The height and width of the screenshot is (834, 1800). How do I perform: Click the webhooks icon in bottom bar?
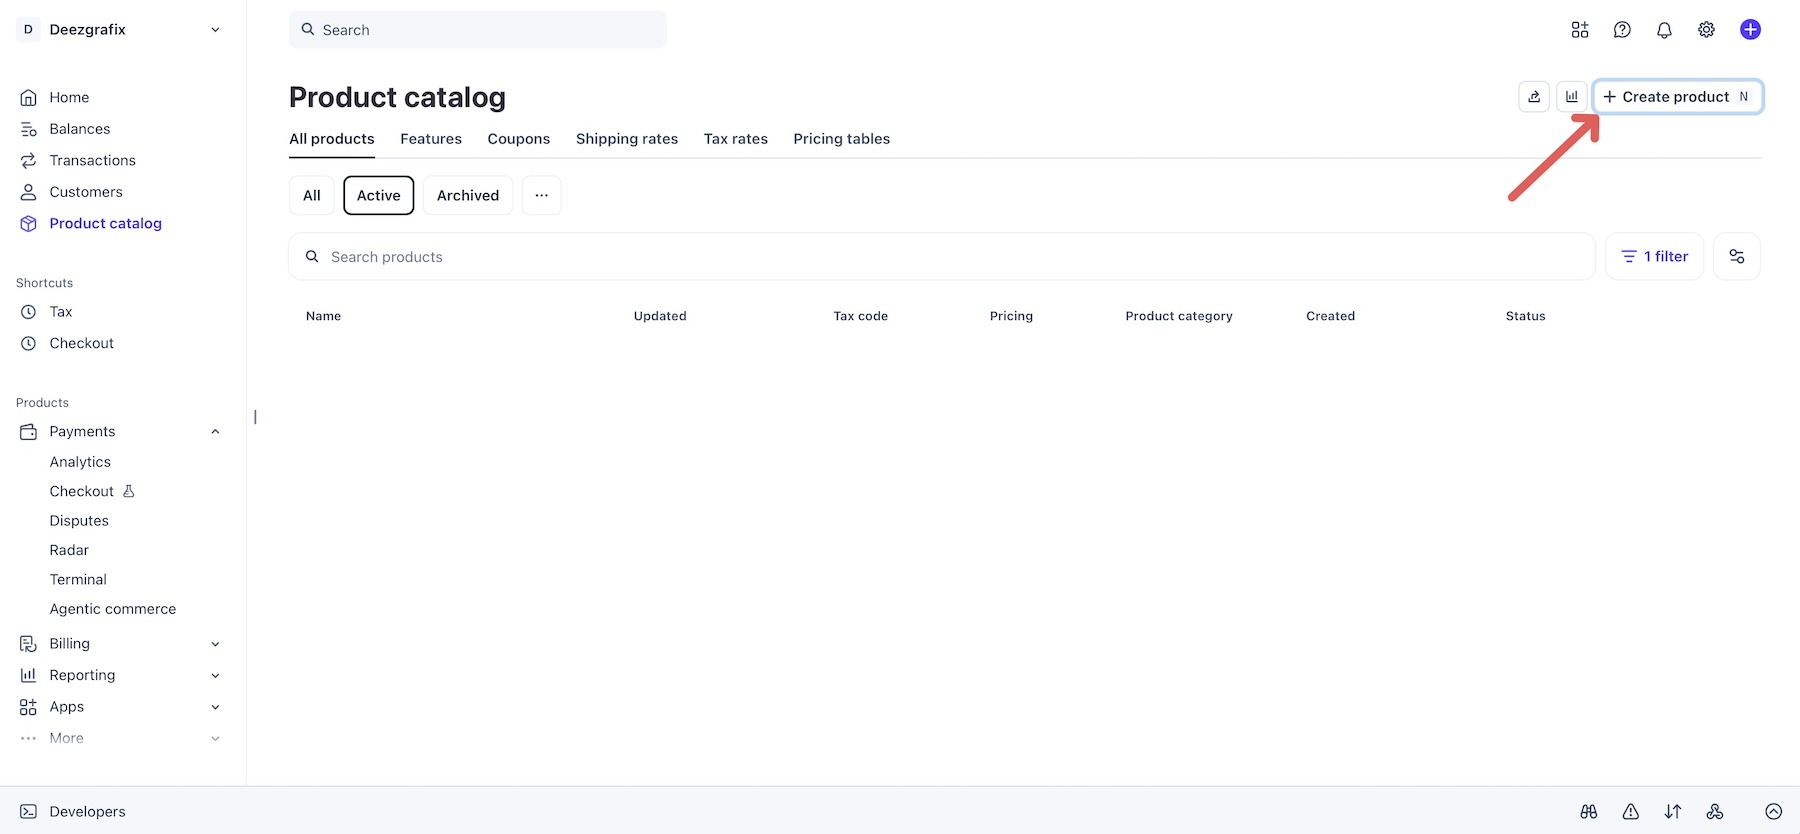coord(1715,812)
